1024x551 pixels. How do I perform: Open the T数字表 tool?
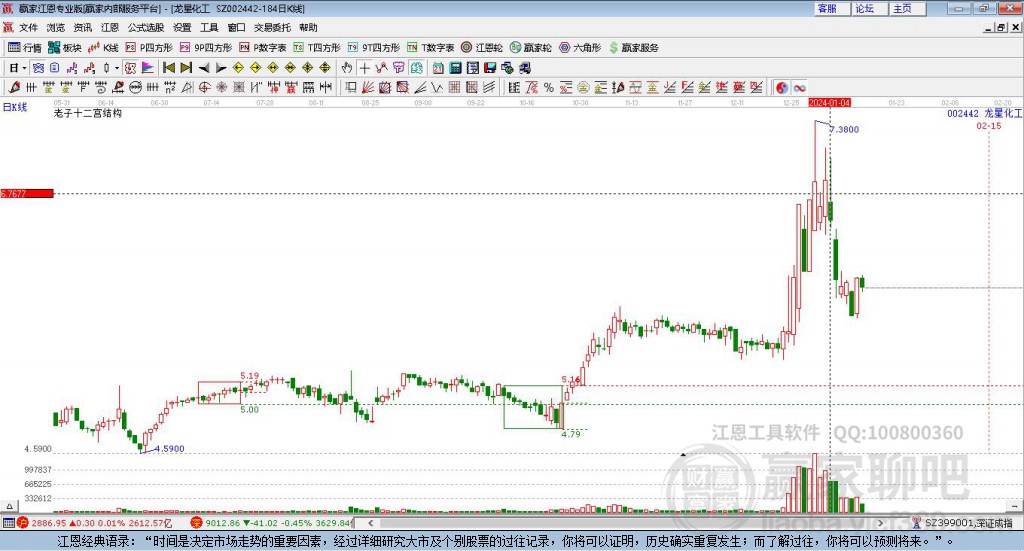tap(430, 48)
